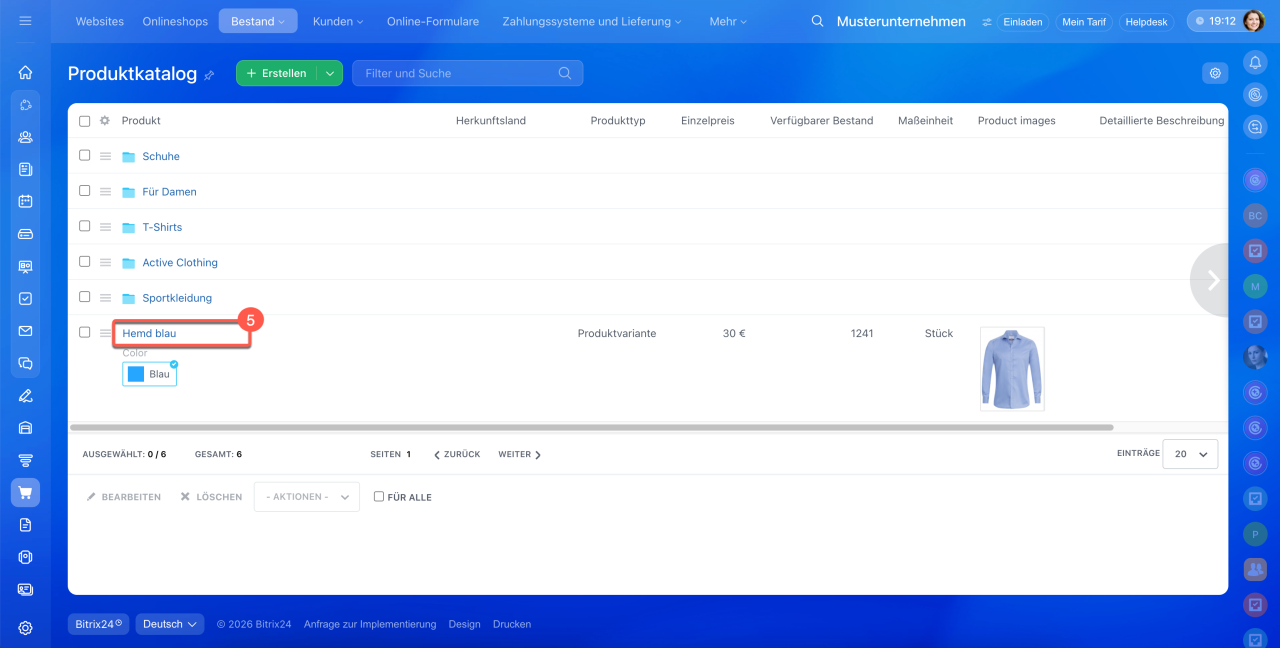Open the home icon in left sidebar
The height and width of the screenshot is (648, 1280).
coord(25,72)
